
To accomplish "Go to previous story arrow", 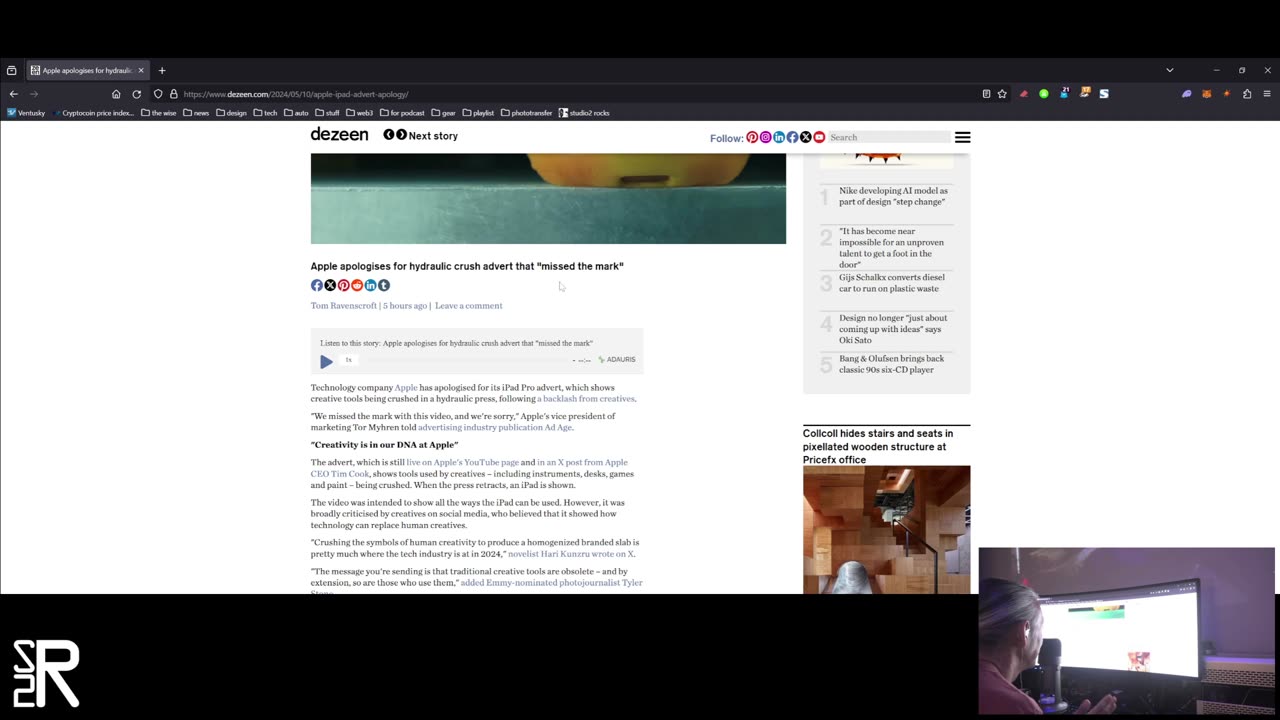I will click(389, 135).
